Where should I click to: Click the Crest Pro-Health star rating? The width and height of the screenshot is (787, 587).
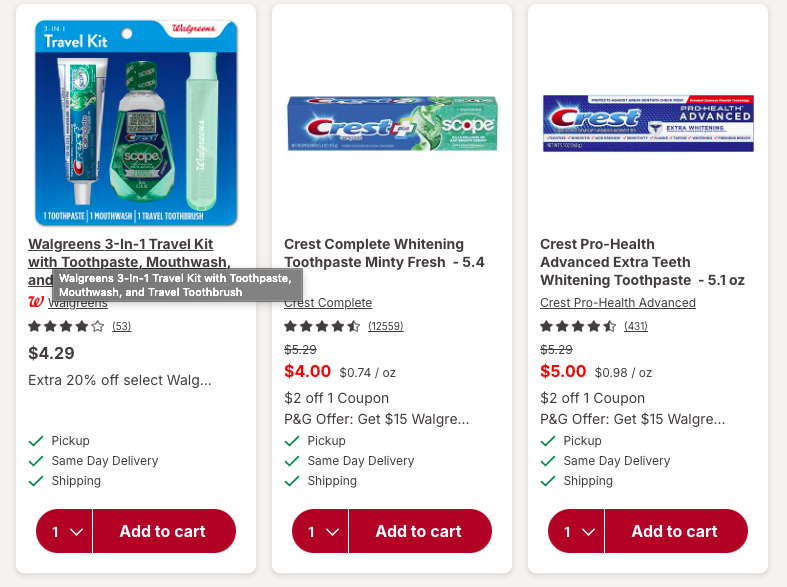pos(578,326)
